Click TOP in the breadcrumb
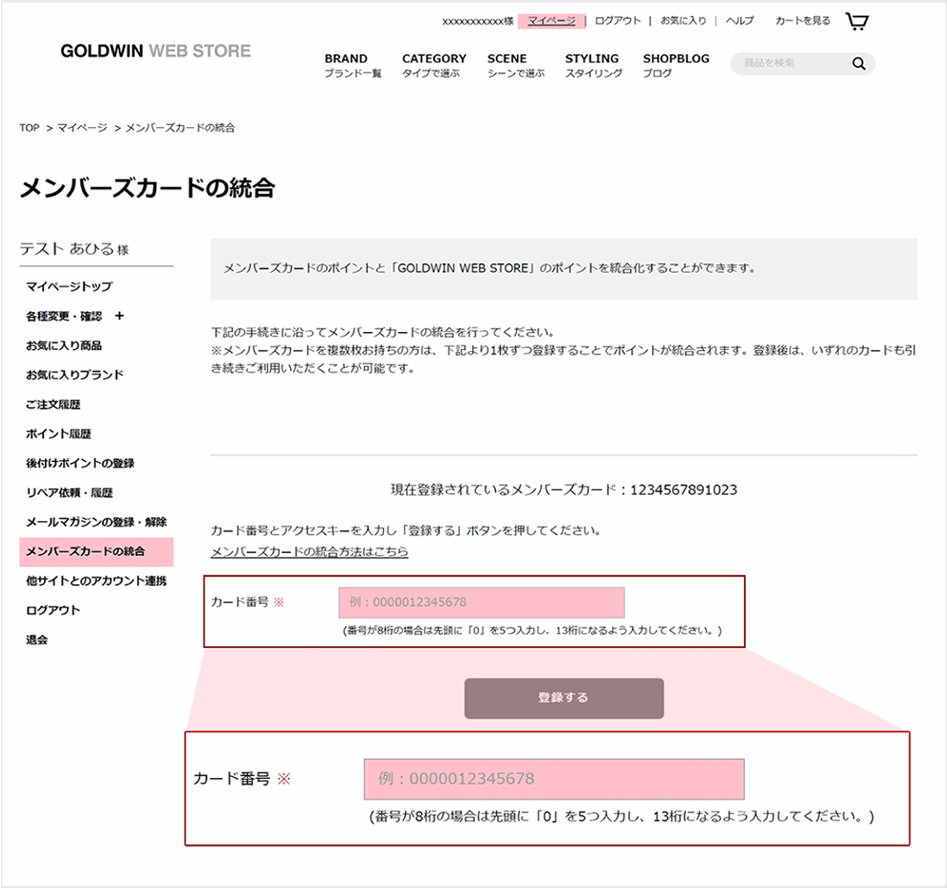This screenshot has width=947, height=888. (29, 128)
